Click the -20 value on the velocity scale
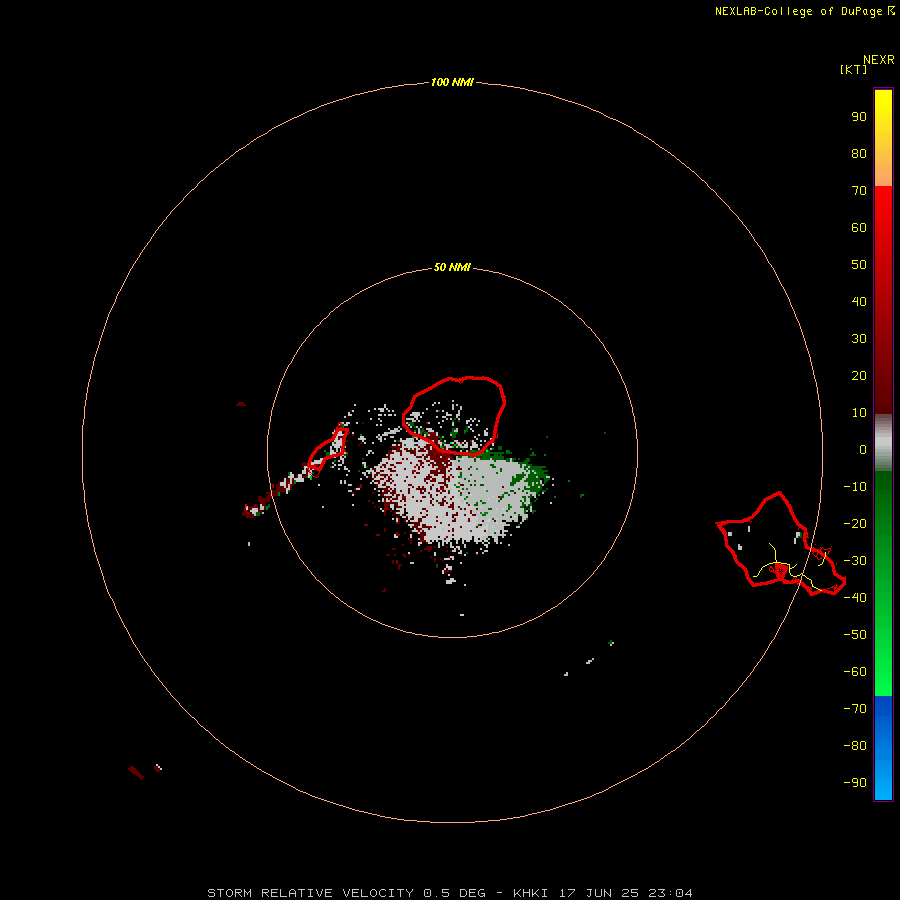900x900 pixels. point(855,523)
